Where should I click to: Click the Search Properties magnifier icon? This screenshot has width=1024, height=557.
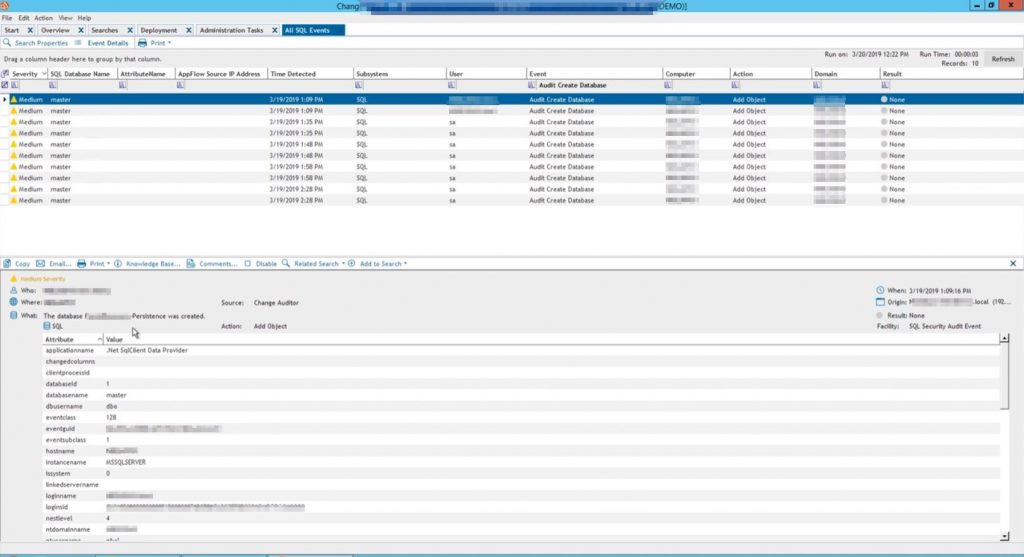tap(8, 43)
